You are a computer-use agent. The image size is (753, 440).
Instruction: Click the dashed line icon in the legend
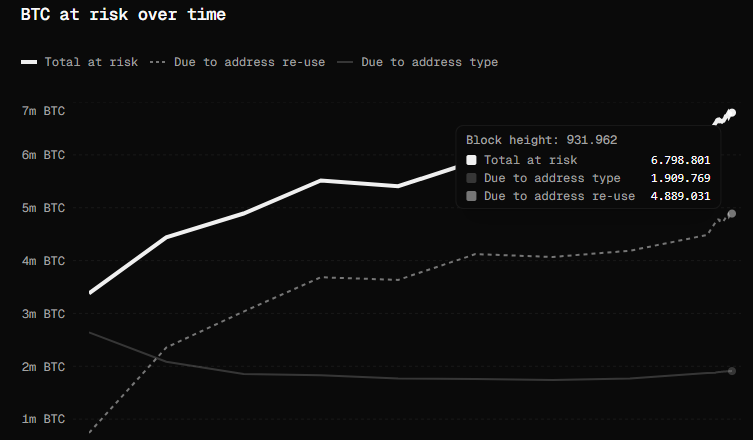[x=157, y=62]
